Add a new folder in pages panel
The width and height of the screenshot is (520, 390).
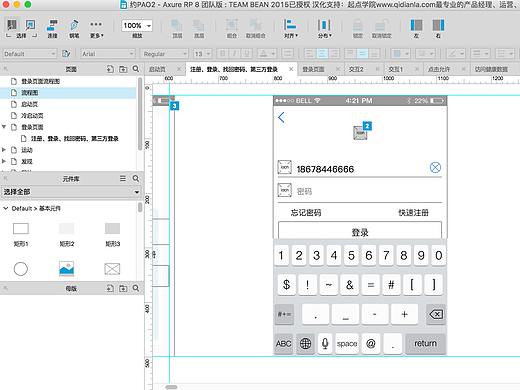tap(123, 69)
